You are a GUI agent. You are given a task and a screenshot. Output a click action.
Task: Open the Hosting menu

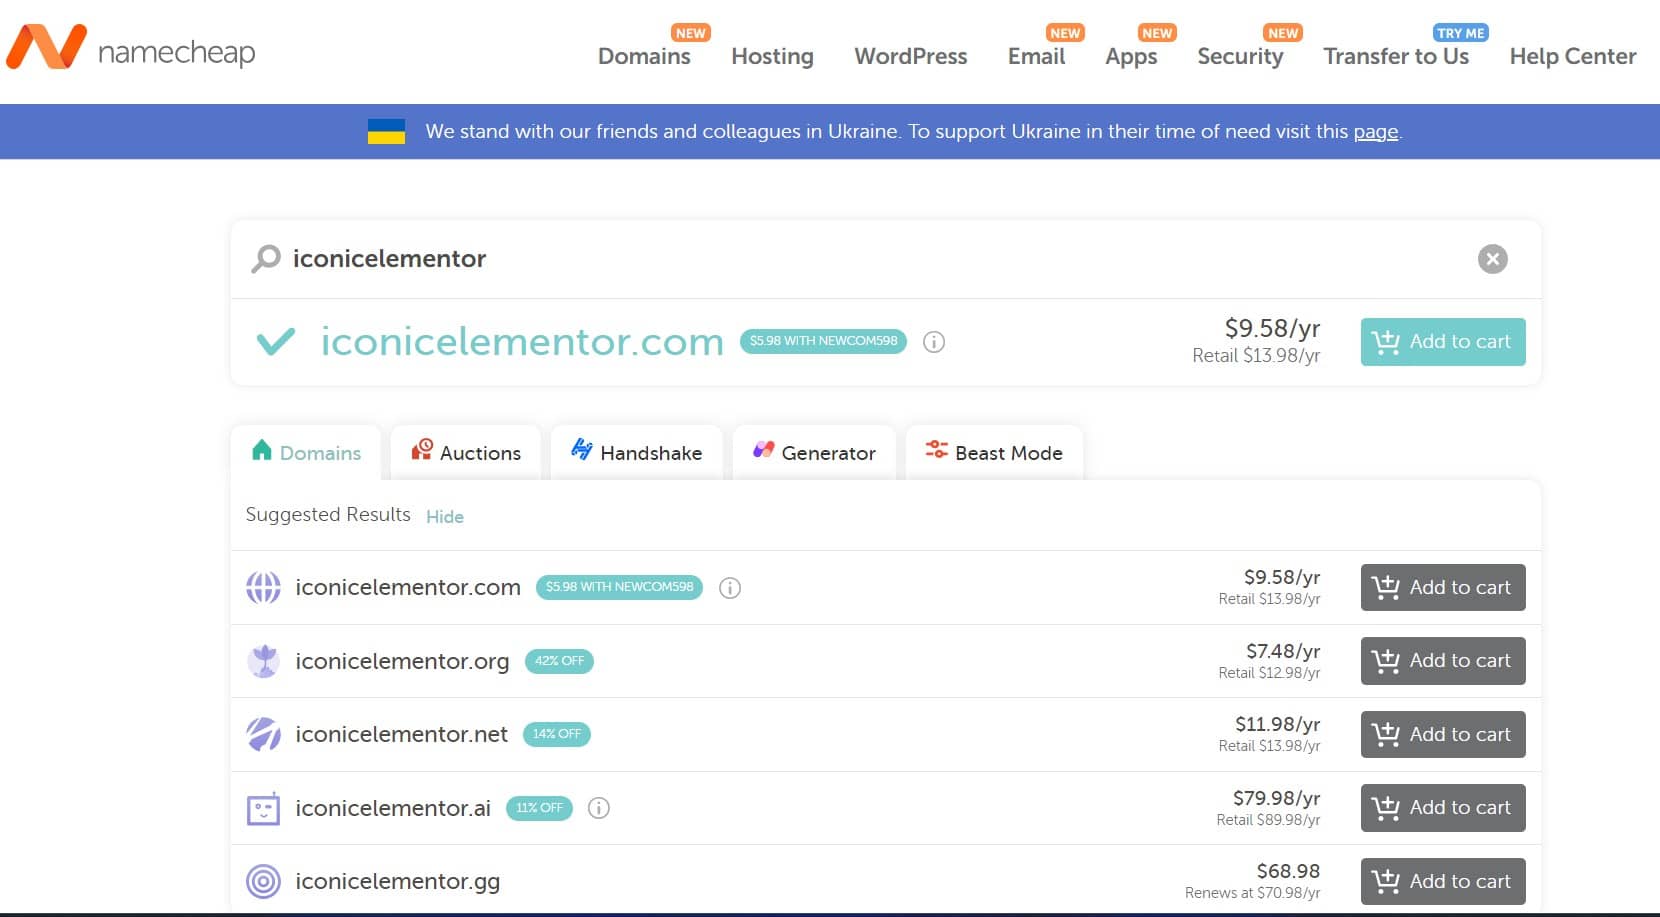point(772,56)
